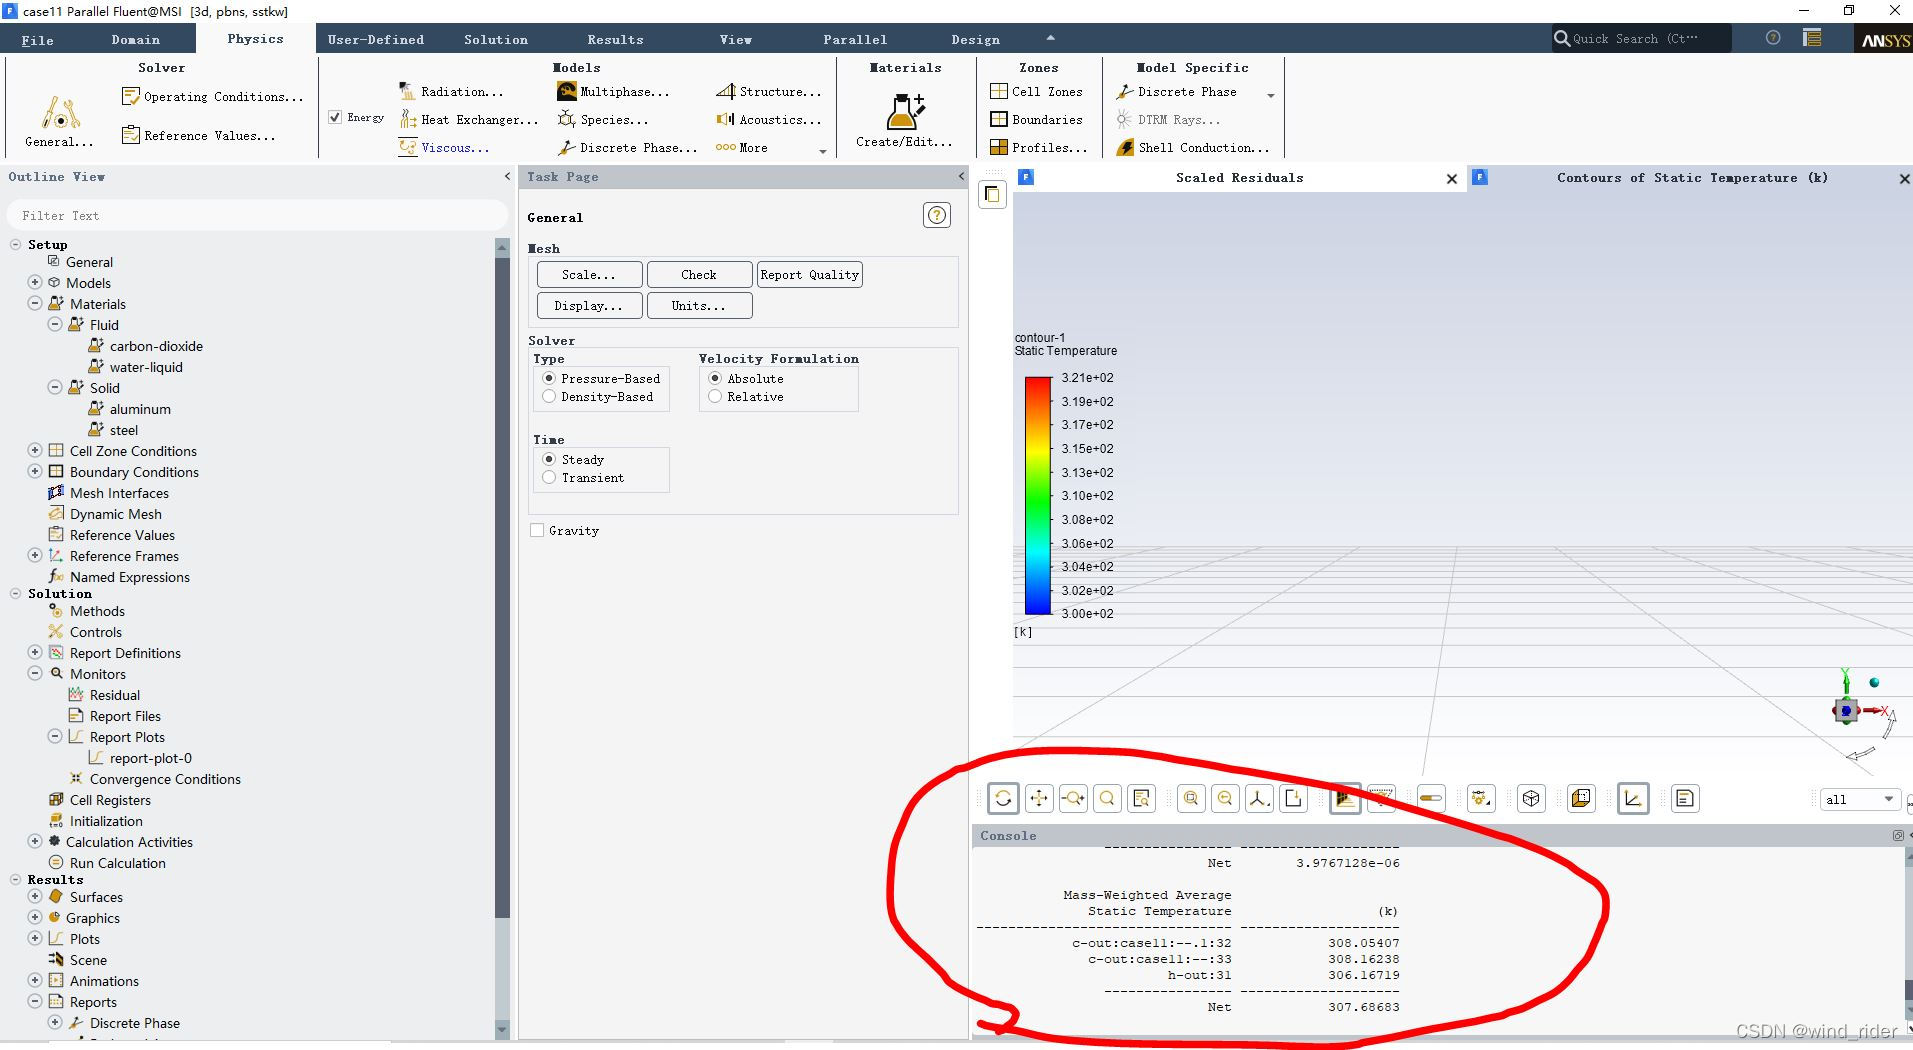Open Cell Zones in Zones group
The width and height of the screenshot is (1913, 1050).
click(x=1036, y=91)
